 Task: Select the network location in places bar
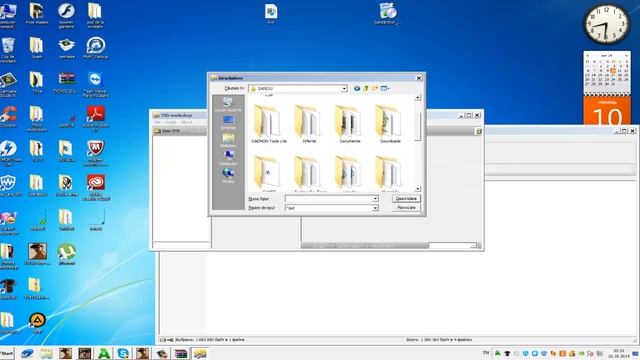[x=228, y=176]
